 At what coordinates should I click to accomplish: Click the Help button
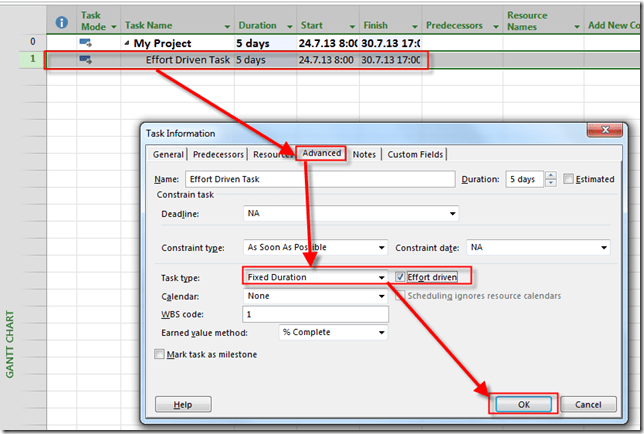pos(183,404)
